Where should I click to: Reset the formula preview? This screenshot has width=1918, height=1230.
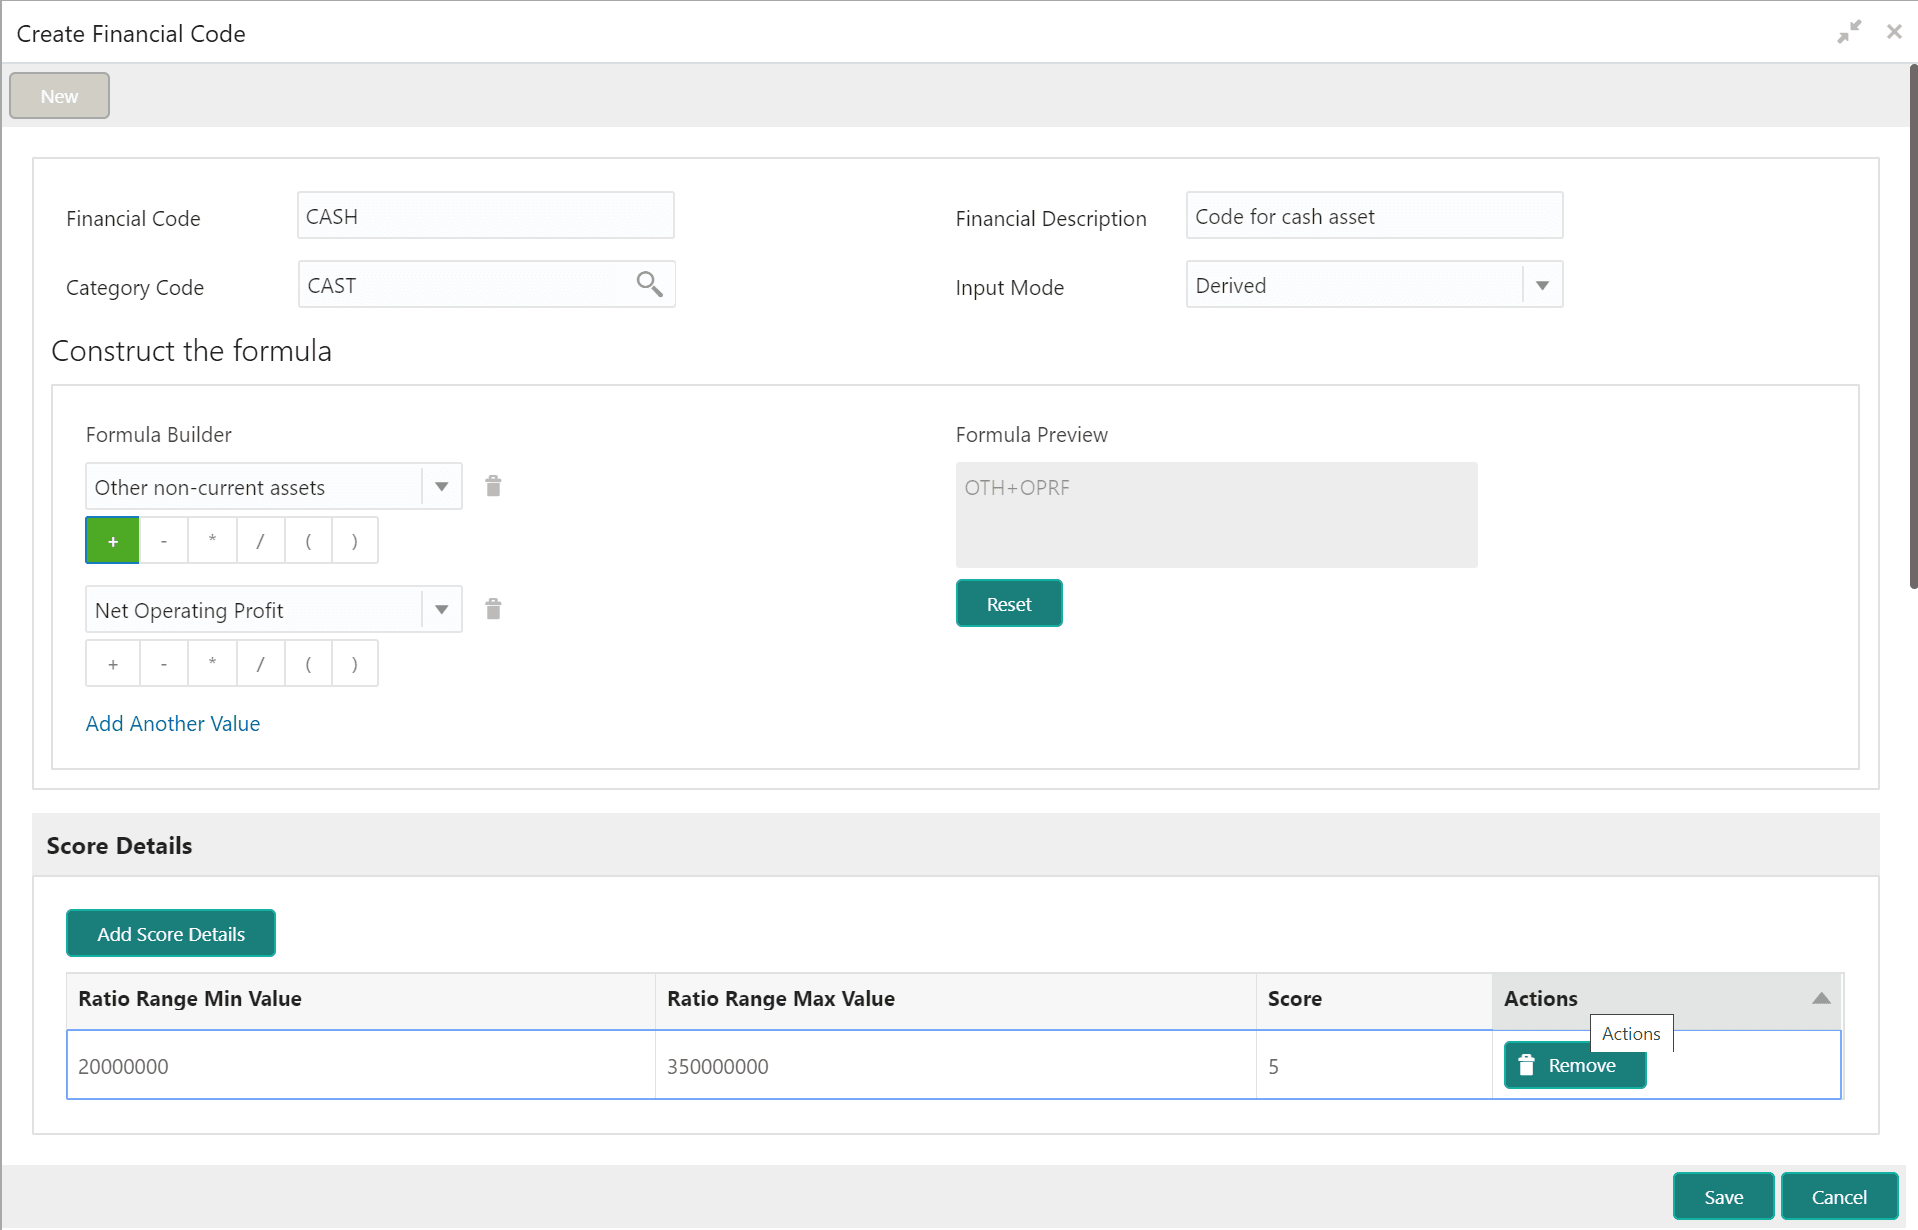coord(1009,604)
